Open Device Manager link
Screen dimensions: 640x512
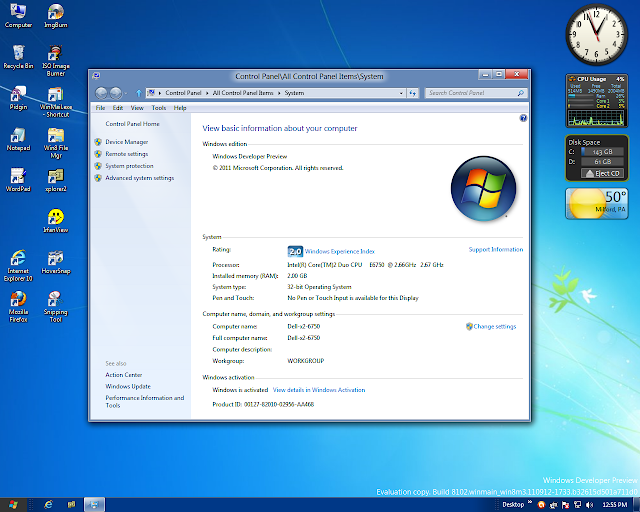click(127, 142)
